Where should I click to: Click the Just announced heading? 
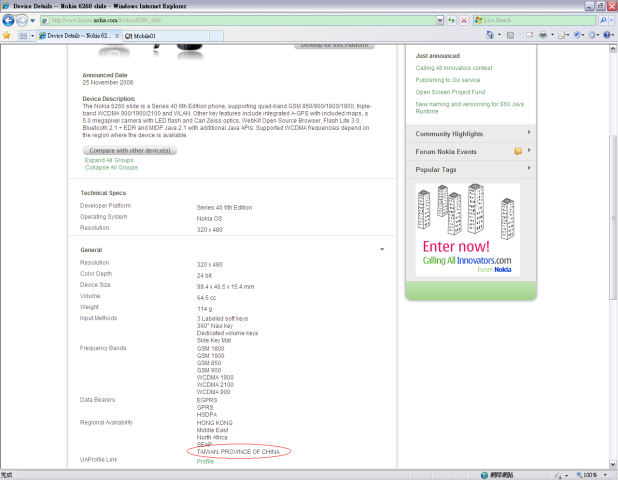pos(437,56)
